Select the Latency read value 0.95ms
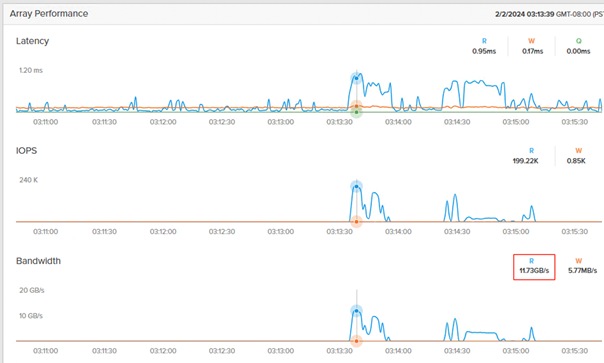 pyautogui.click(x=484, y=51)
